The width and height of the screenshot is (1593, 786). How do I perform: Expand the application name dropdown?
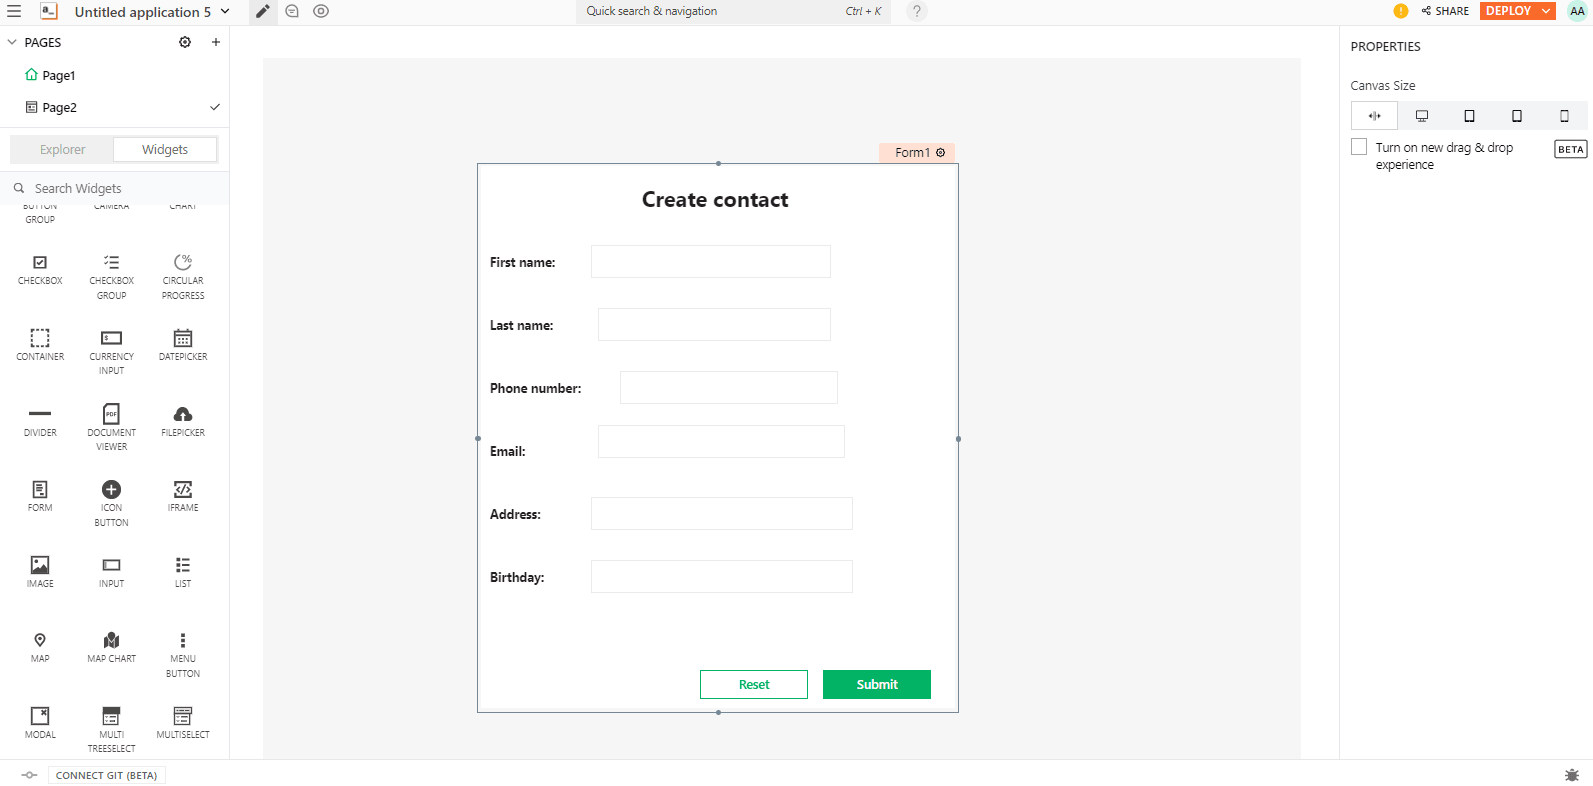pos(225,11)
